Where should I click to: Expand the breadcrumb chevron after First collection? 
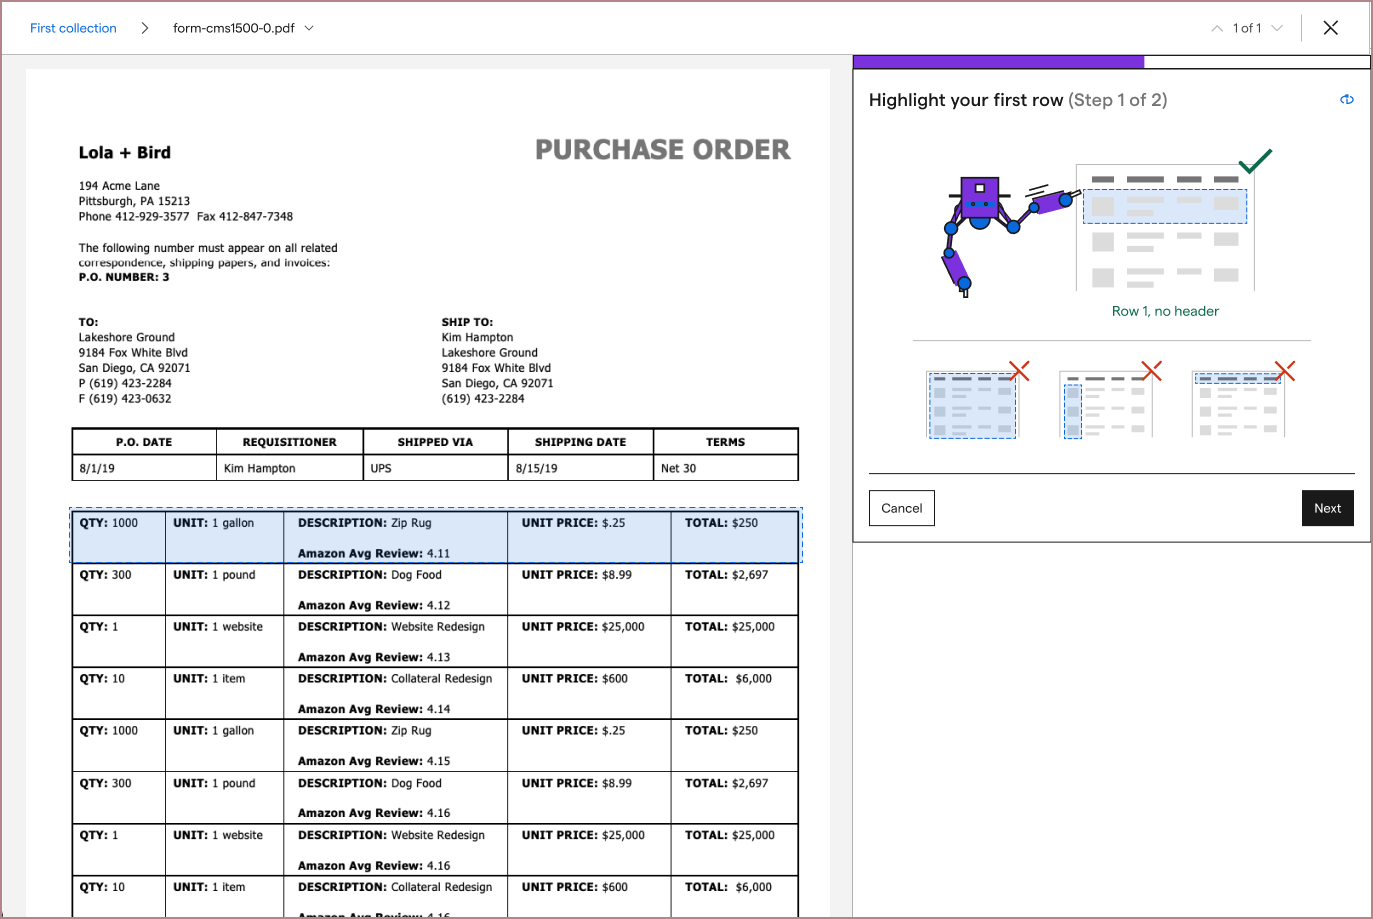(144, 28)
